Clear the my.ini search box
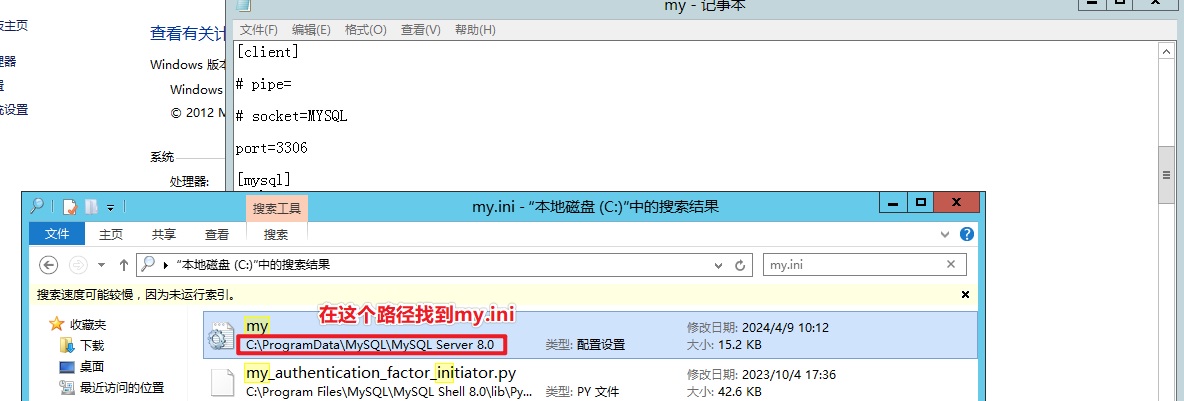 click(x=951, y=265)
